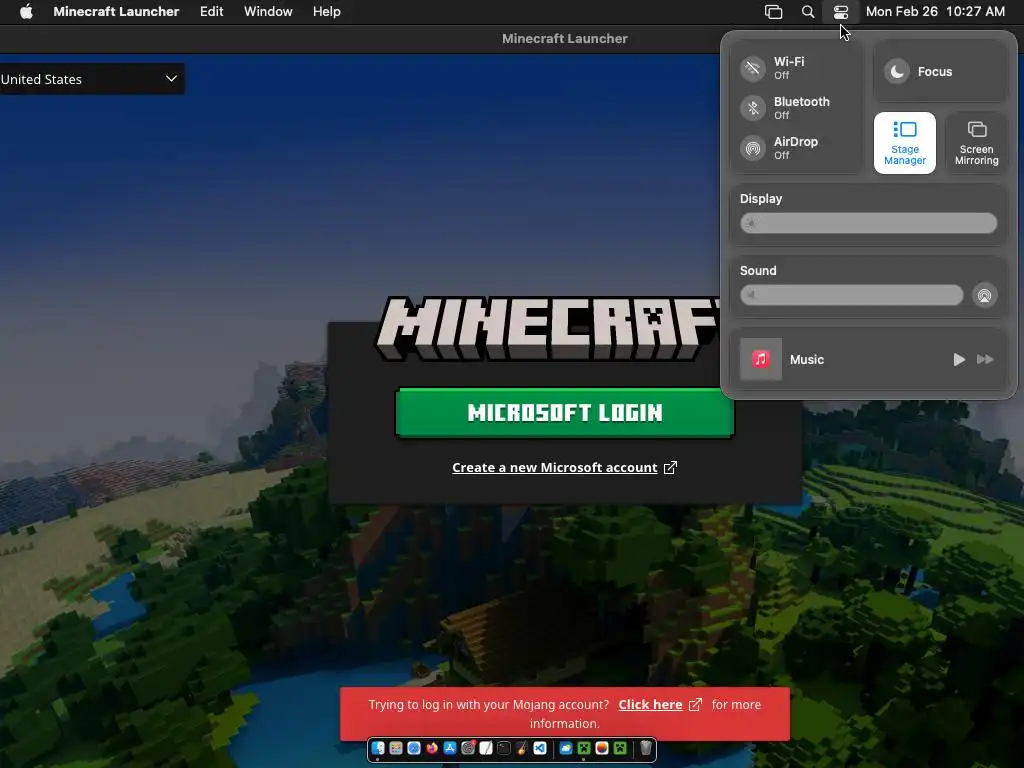Open TextEdit from the dock
Screen dimensions: 1024x768
tap(486, 748)
